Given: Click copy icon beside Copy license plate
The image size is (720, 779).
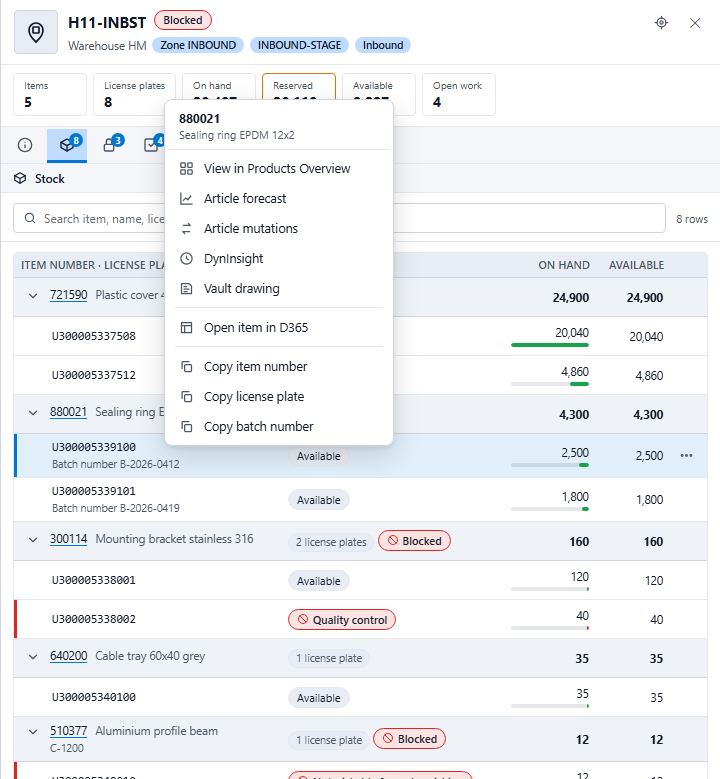Looking at the screenshot, I should (186, 396).
